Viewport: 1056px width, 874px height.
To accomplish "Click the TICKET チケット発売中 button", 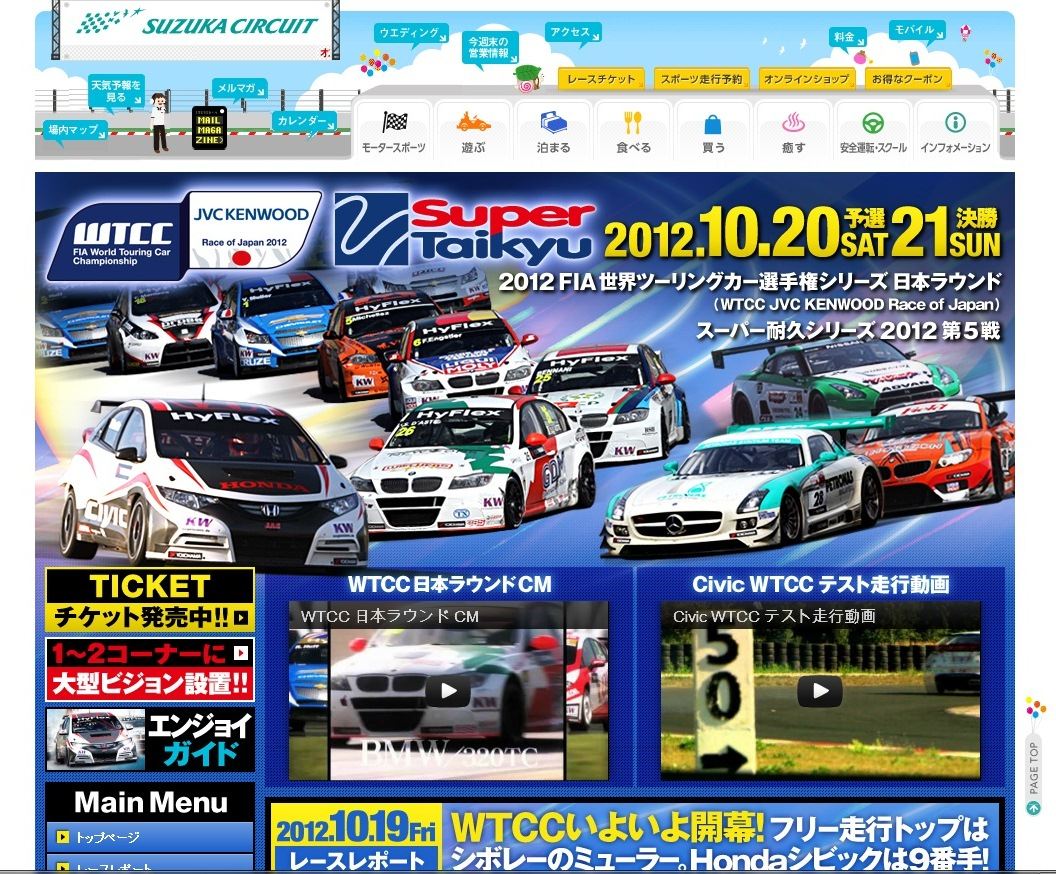I will pyautogui.click(x=150, y=599).
